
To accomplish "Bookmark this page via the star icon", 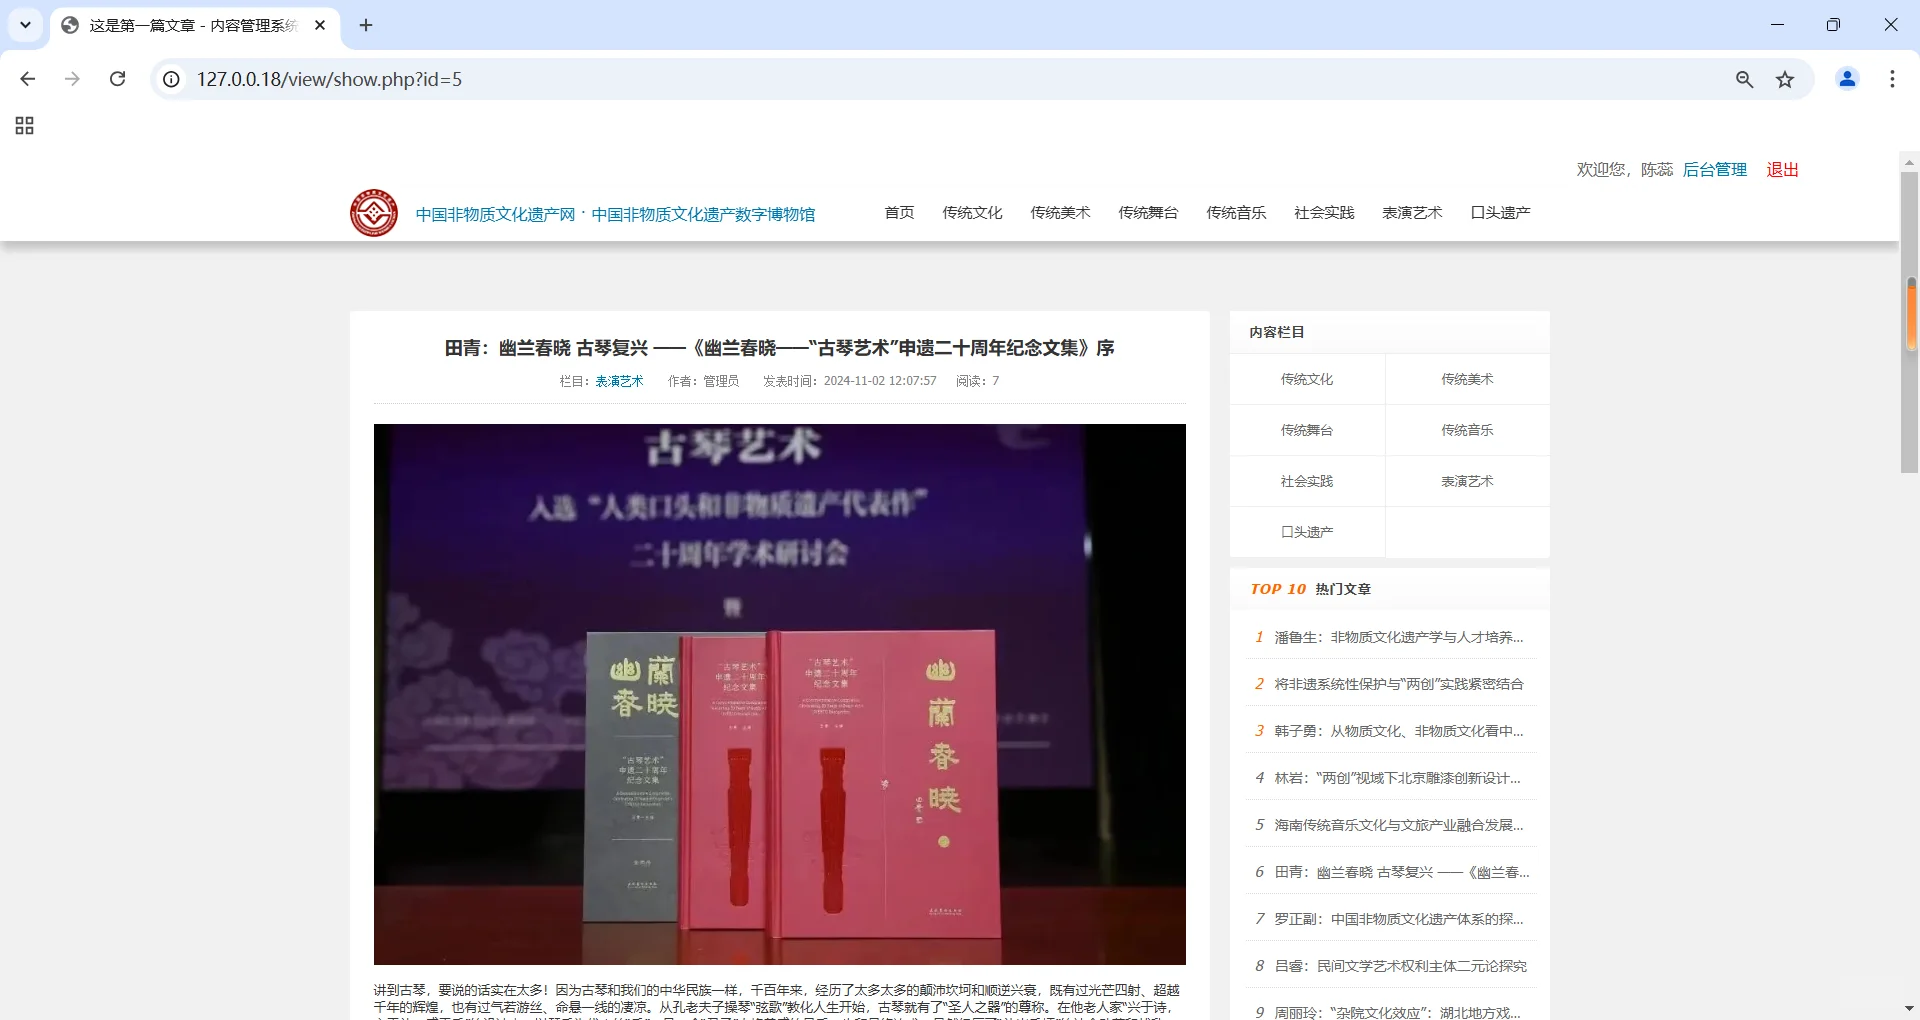I will (1785, 79).
